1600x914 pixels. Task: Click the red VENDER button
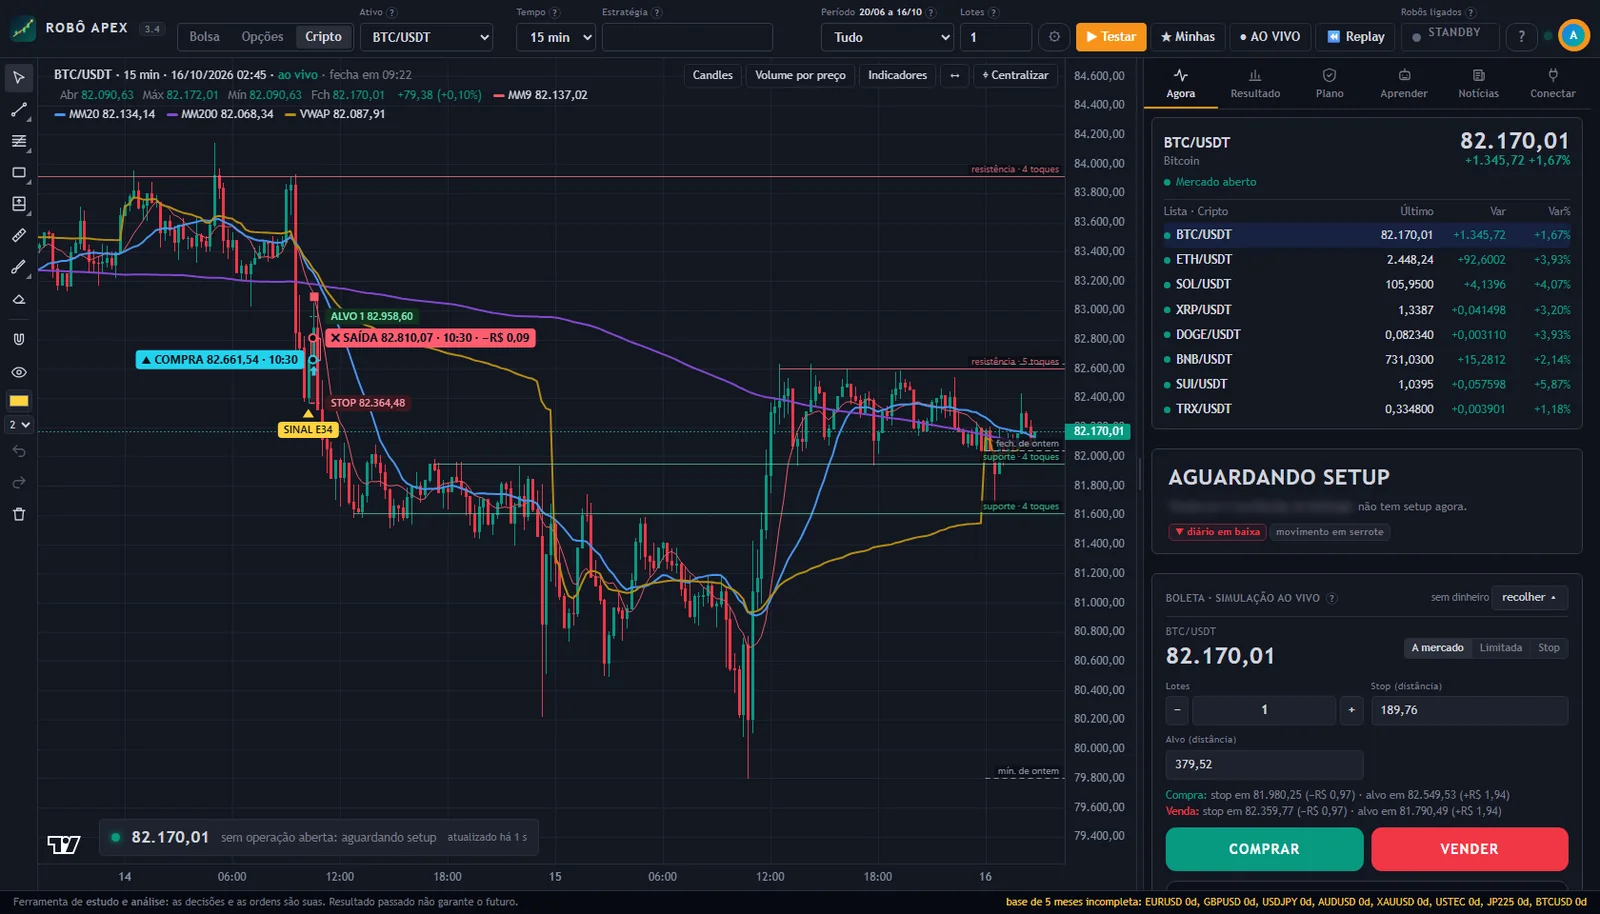(1469, 849)
